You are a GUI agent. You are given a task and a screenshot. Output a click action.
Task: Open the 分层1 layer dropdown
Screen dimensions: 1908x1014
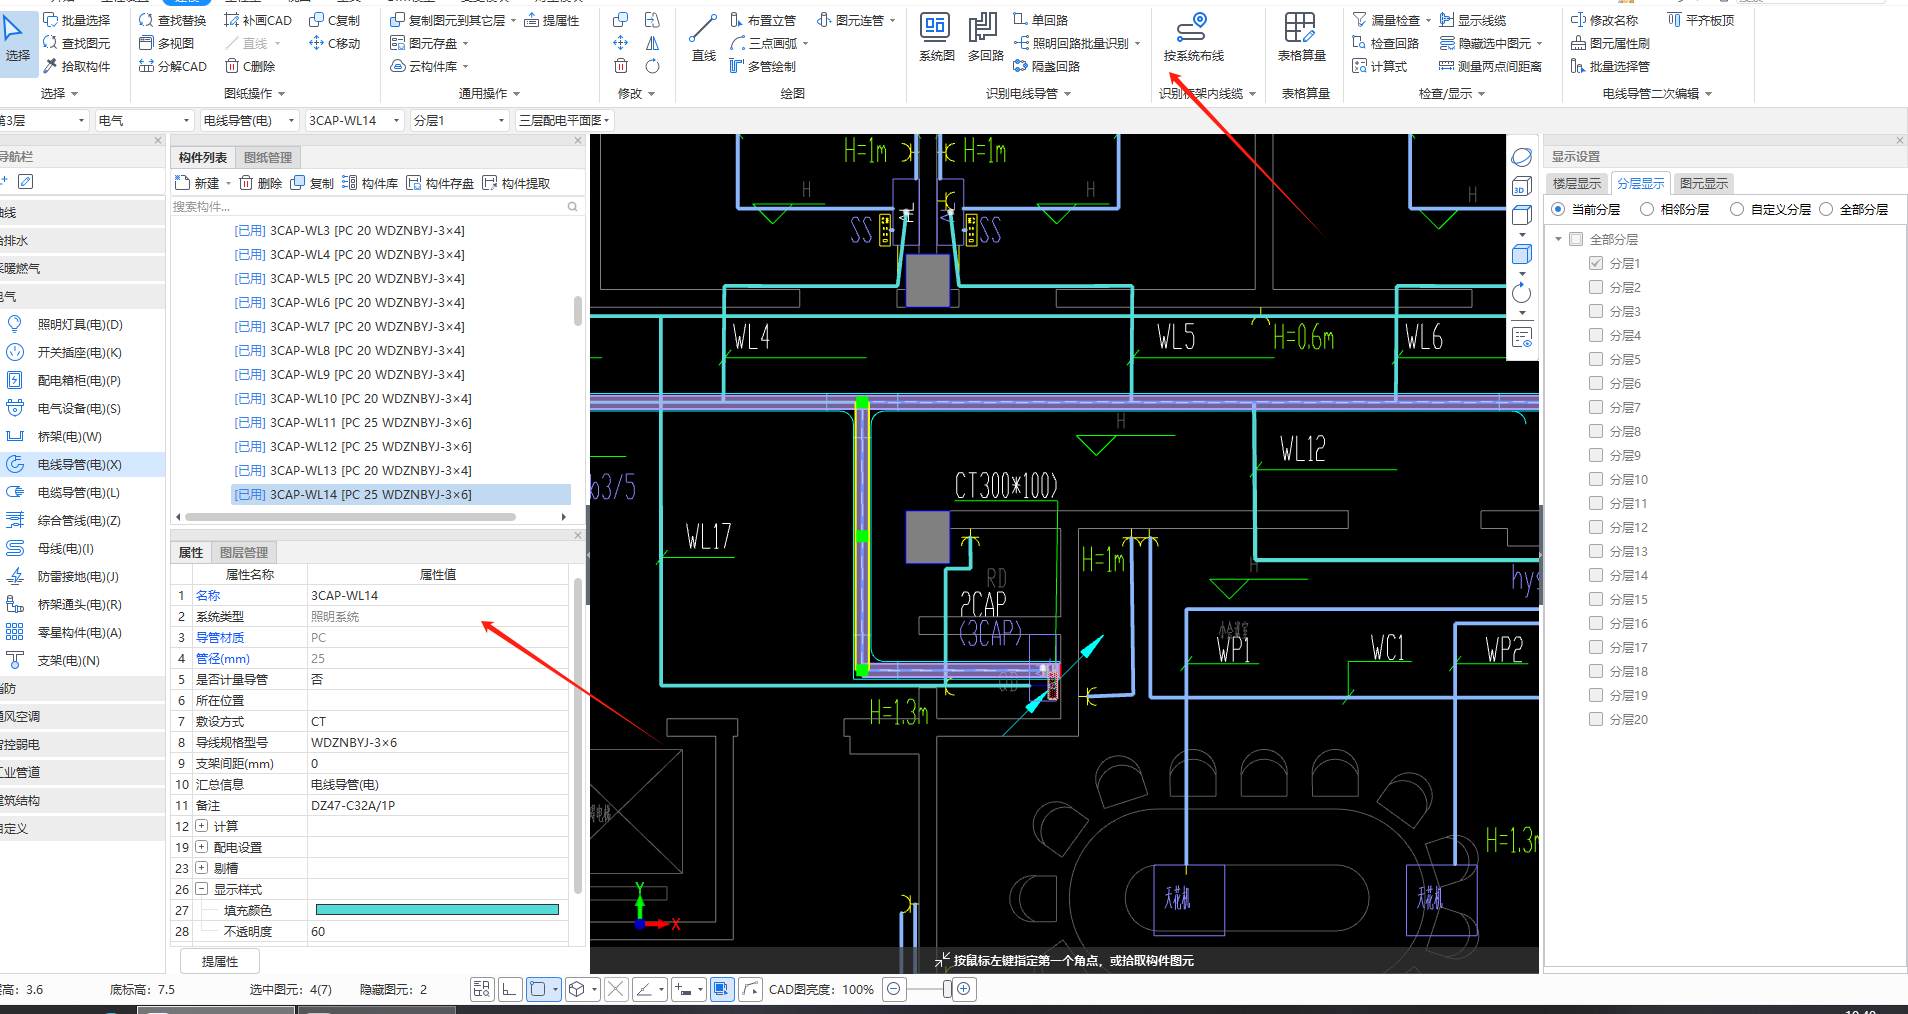[x=460, y=120]
